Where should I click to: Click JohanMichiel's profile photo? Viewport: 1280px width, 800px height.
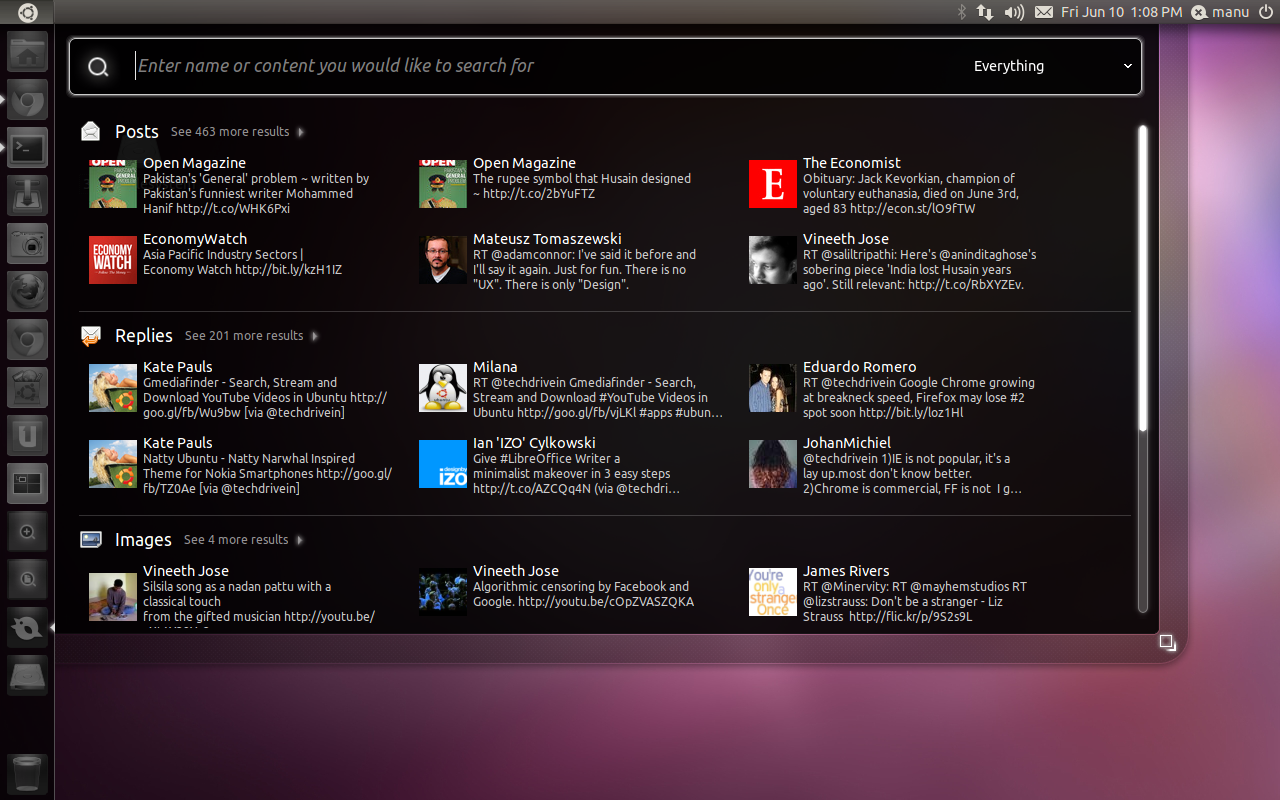pos(773,464)
